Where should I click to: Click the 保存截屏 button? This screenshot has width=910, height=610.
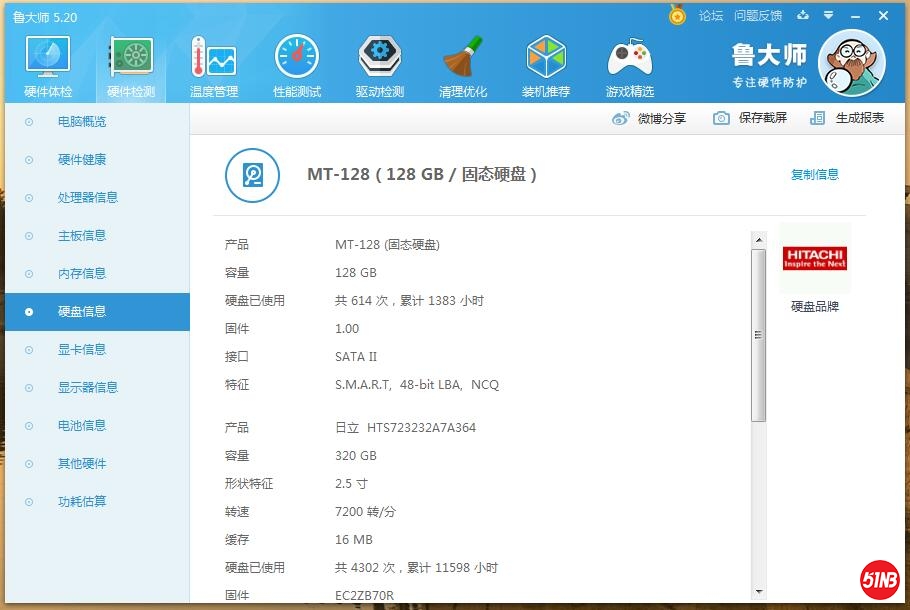click(750, 118)
